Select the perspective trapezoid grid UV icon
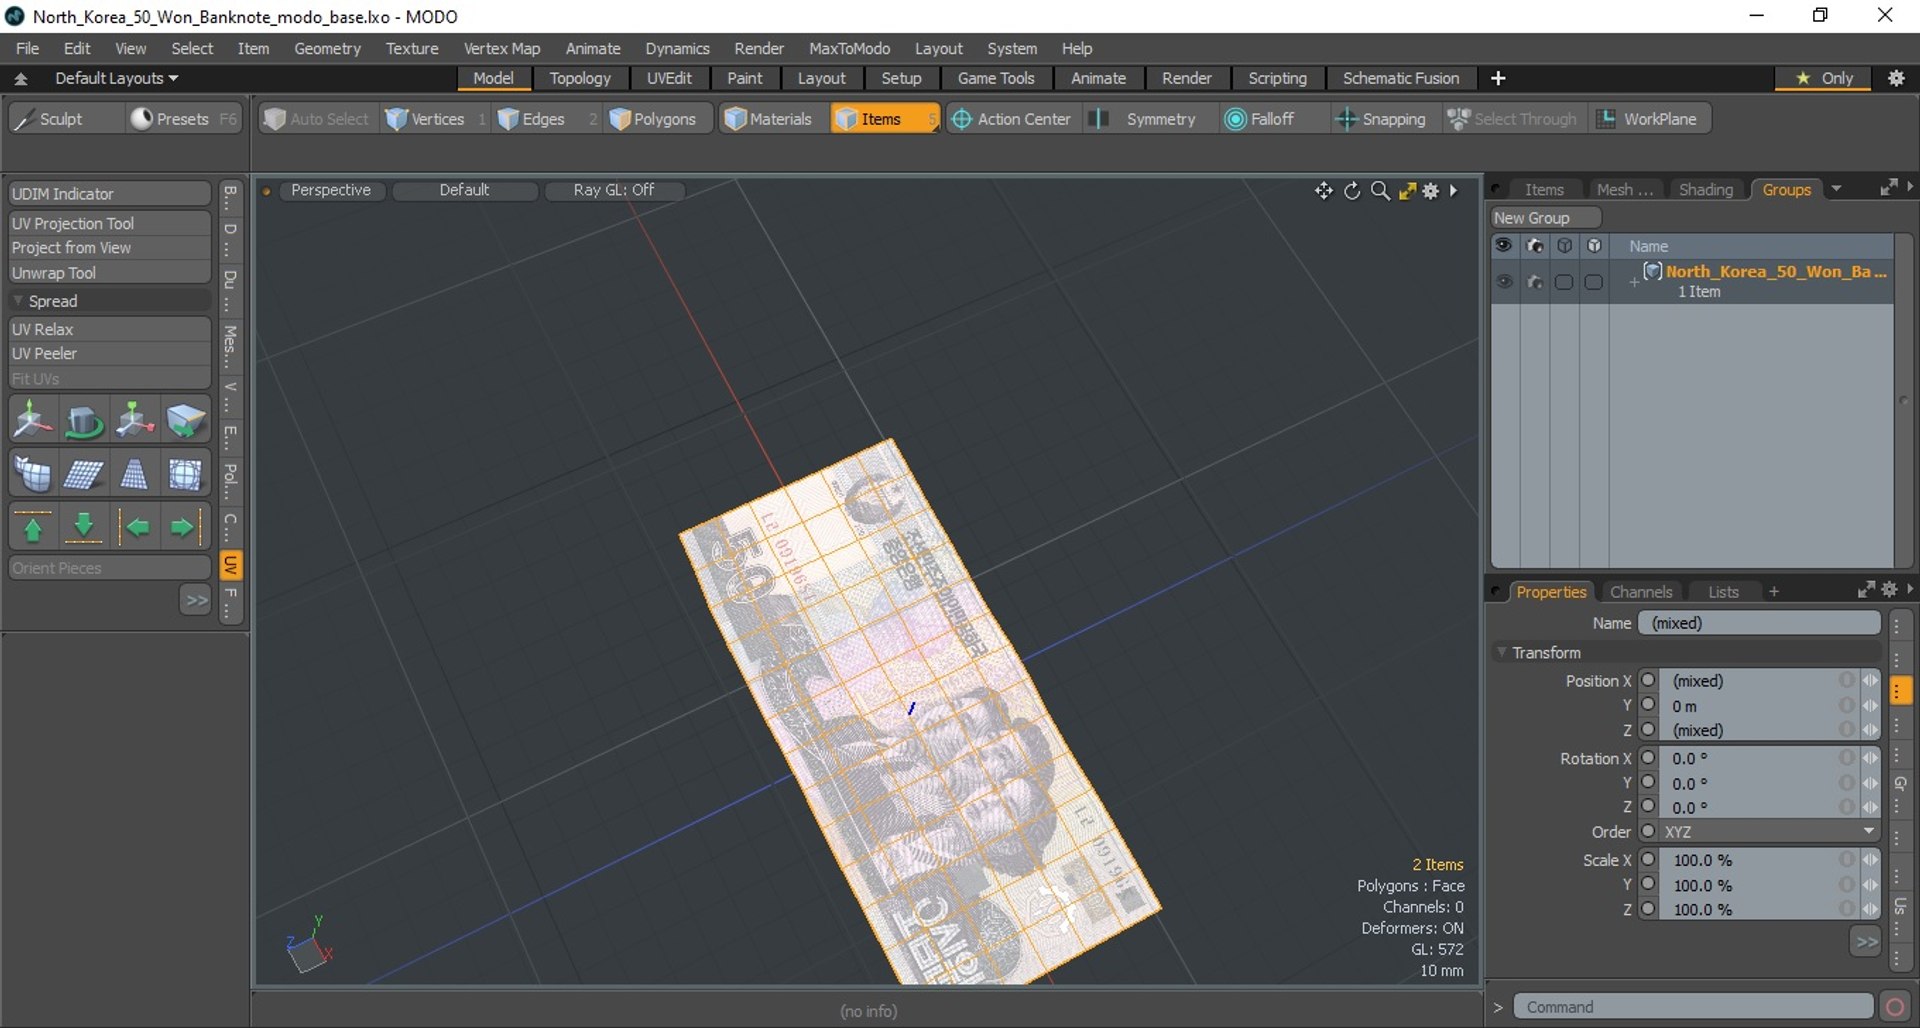Viewport: 1920px width, 1028px height. point(134,474)
